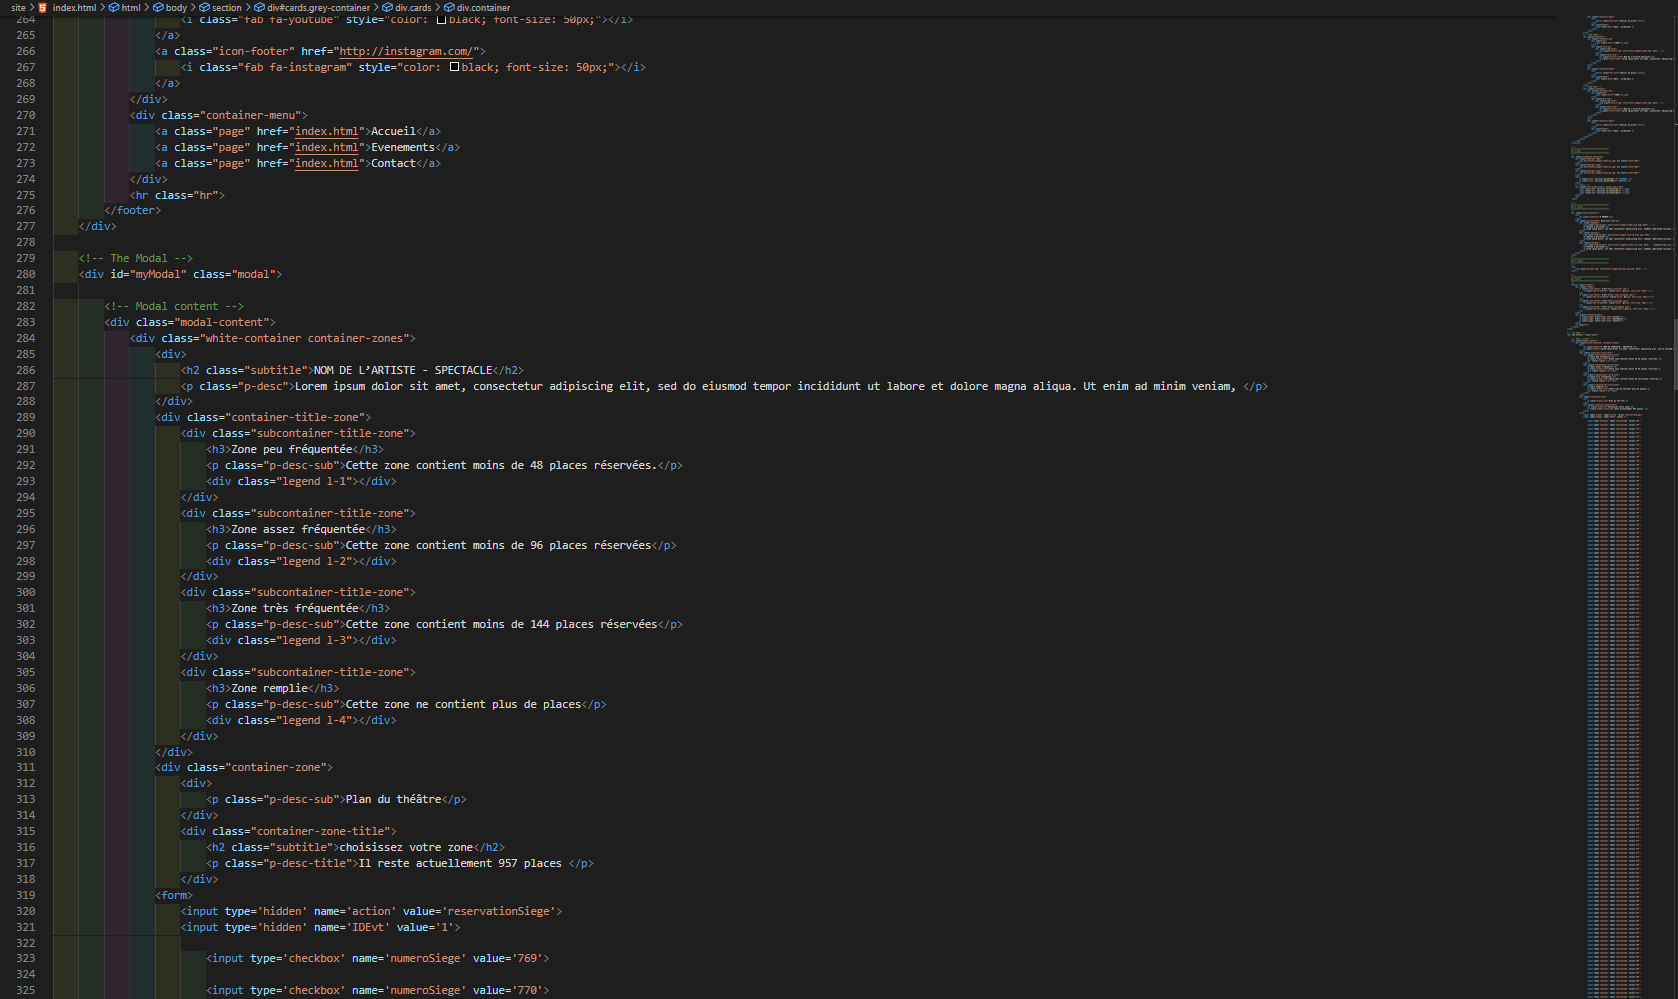Follow the http://instagram.com/ link
1678x999 pixels.
(406, 51)
